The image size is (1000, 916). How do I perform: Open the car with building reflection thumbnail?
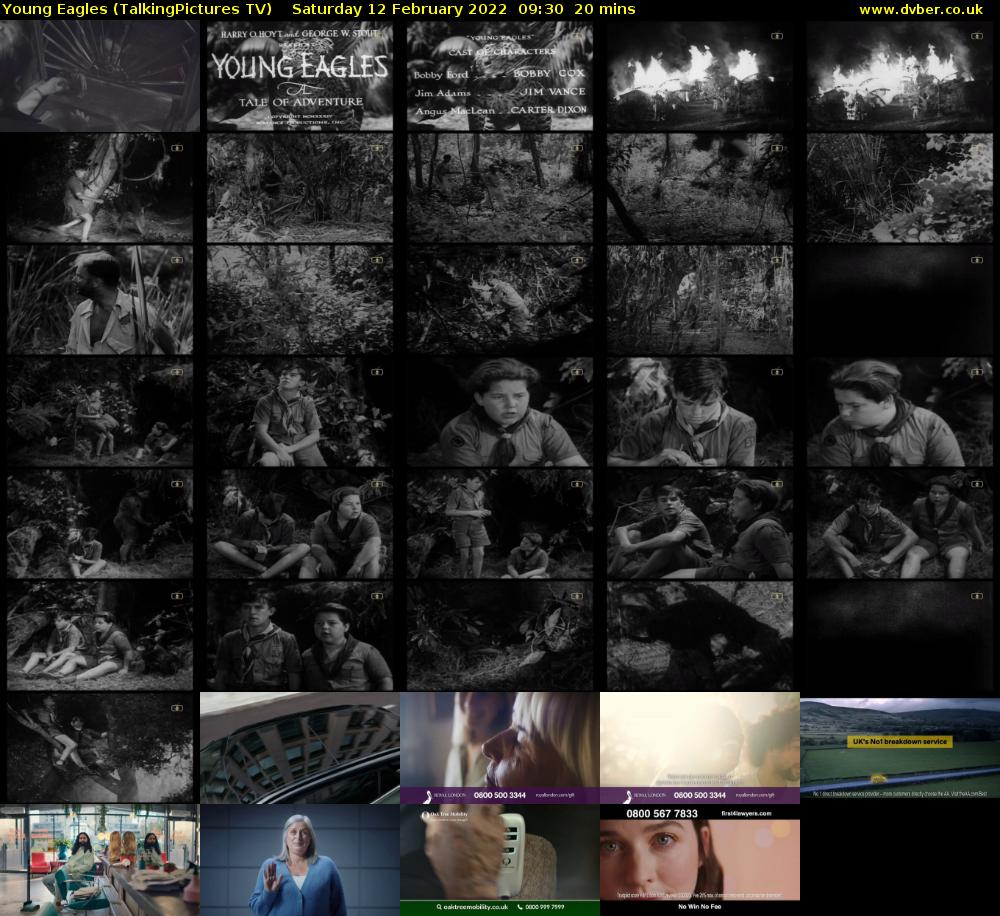[x=300, y=748]
